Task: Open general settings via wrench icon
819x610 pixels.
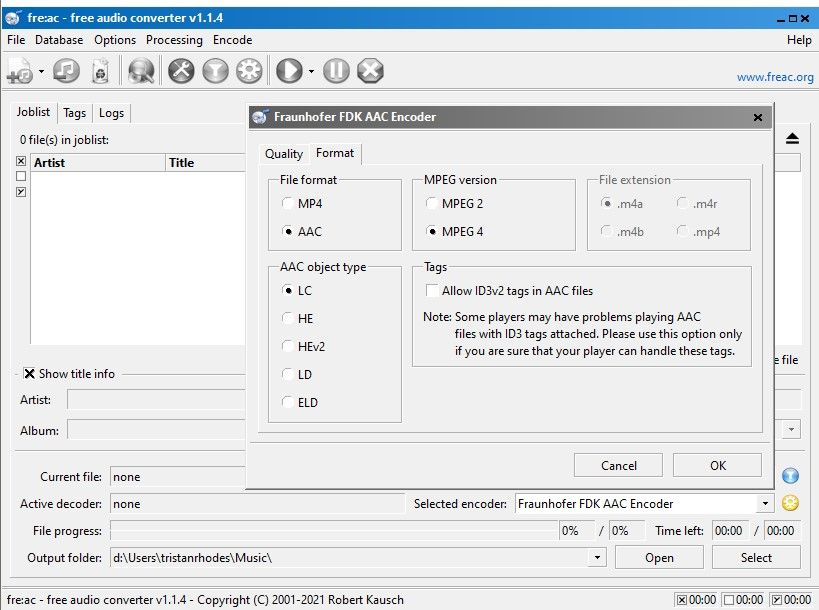Action: pyautogui.click(x=181, y=71)
